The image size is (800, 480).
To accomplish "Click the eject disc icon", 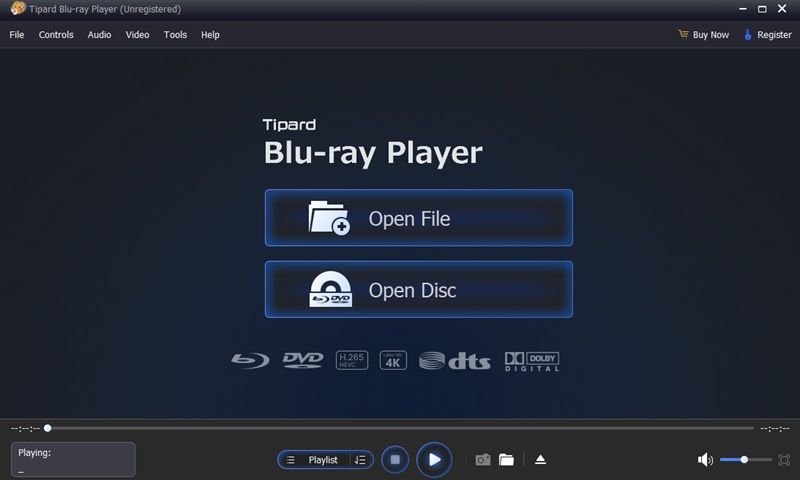I will coord(540,460).
